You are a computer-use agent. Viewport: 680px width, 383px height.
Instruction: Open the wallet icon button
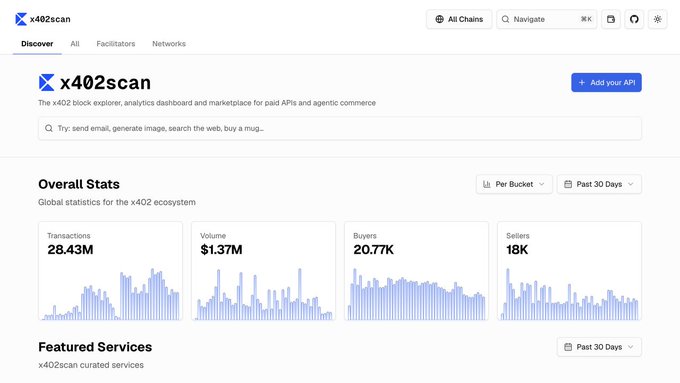tap(611, 19)
